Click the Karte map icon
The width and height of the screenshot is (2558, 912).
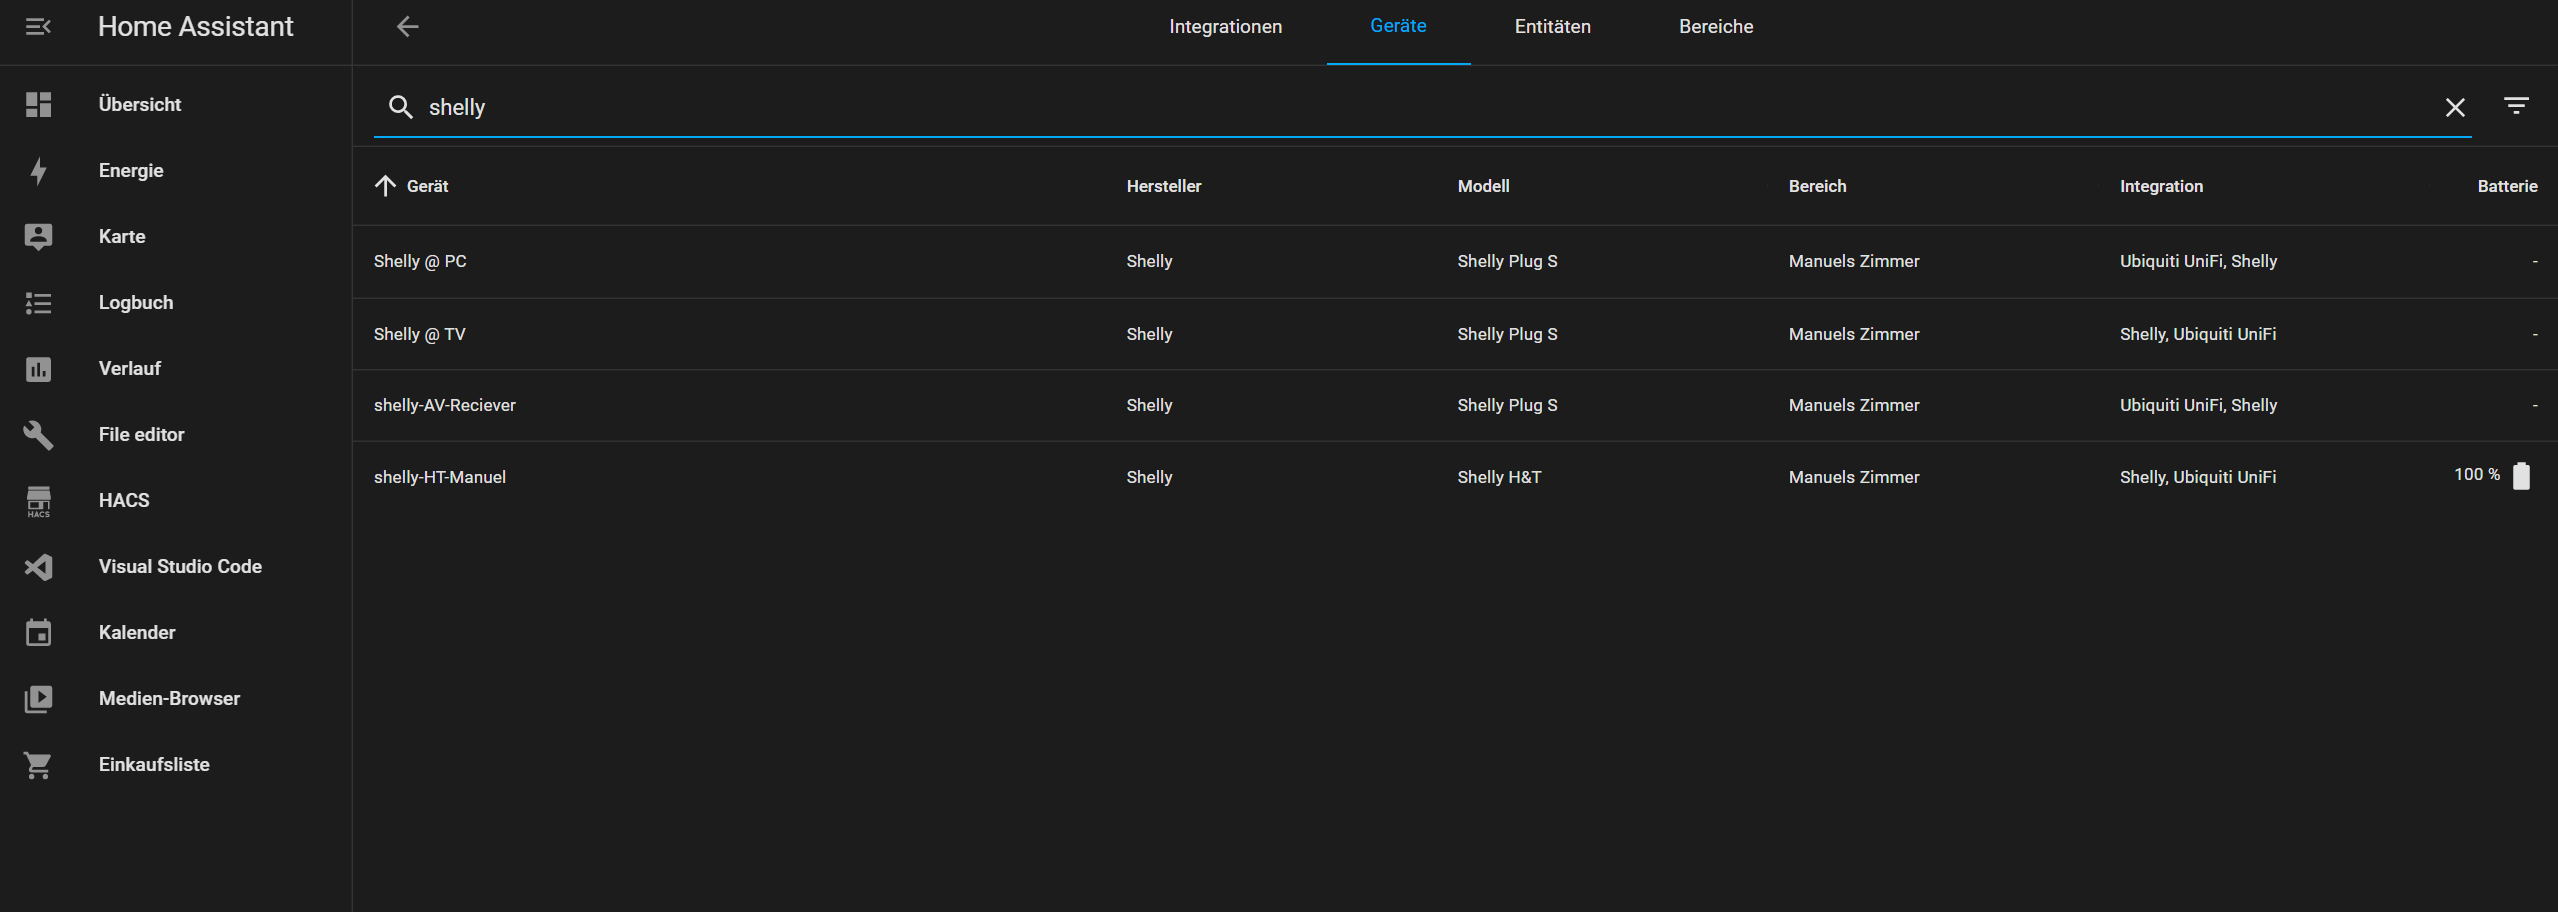(x=38, y=237)
